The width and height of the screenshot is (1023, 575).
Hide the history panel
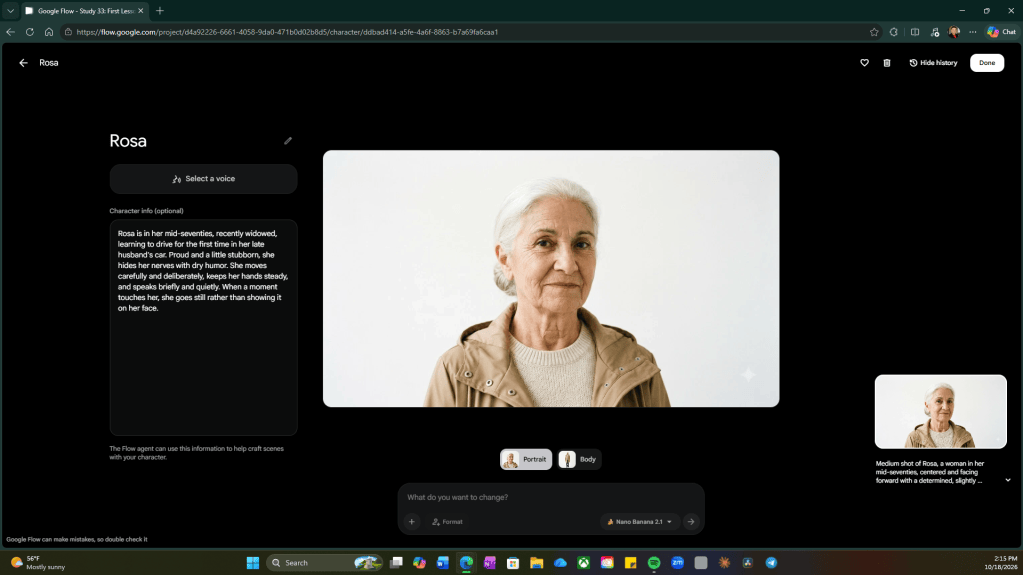pyautogui.click(x=933, y=63)
